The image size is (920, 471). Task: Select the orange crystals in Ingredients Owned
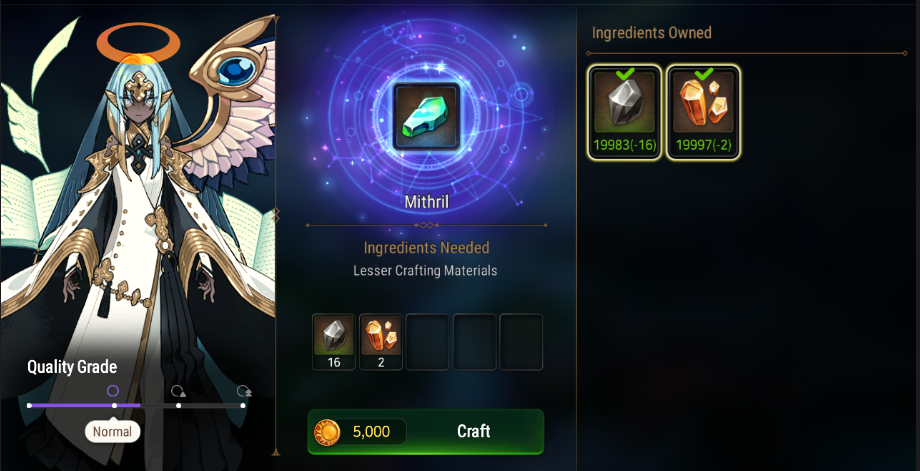click(703, 112)
